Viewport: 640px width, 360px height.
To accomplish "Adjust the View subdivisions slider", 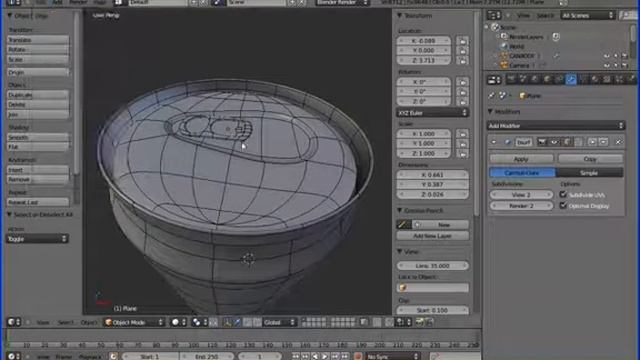I will (521, 195).
